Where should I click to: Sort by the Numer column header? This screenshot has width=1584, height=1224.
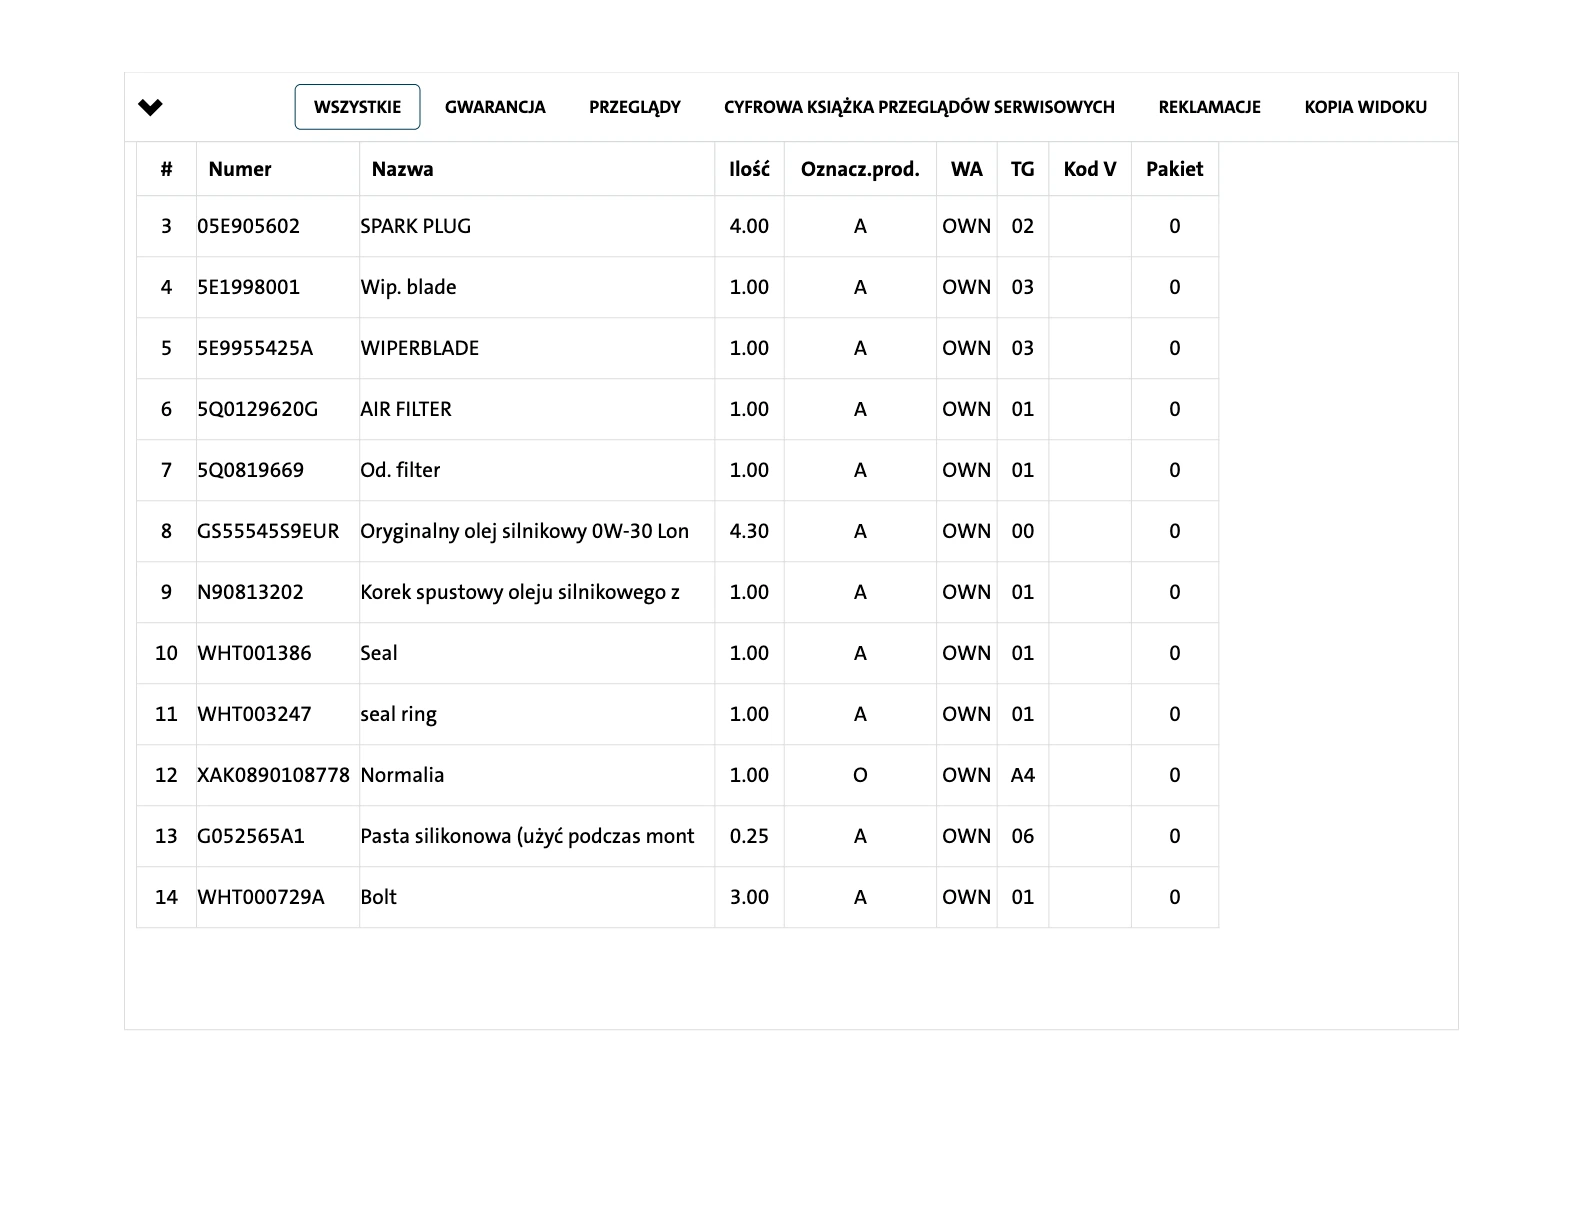240,169
